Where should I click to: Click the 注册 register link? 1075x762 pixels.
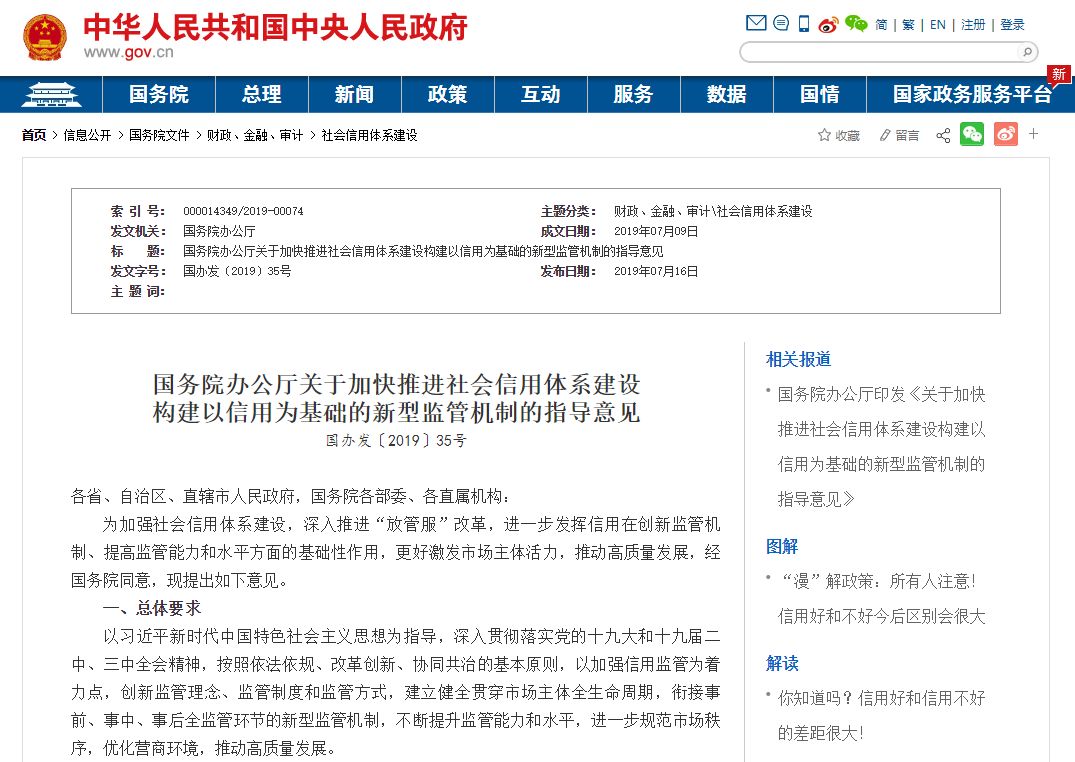coord(973,25)
